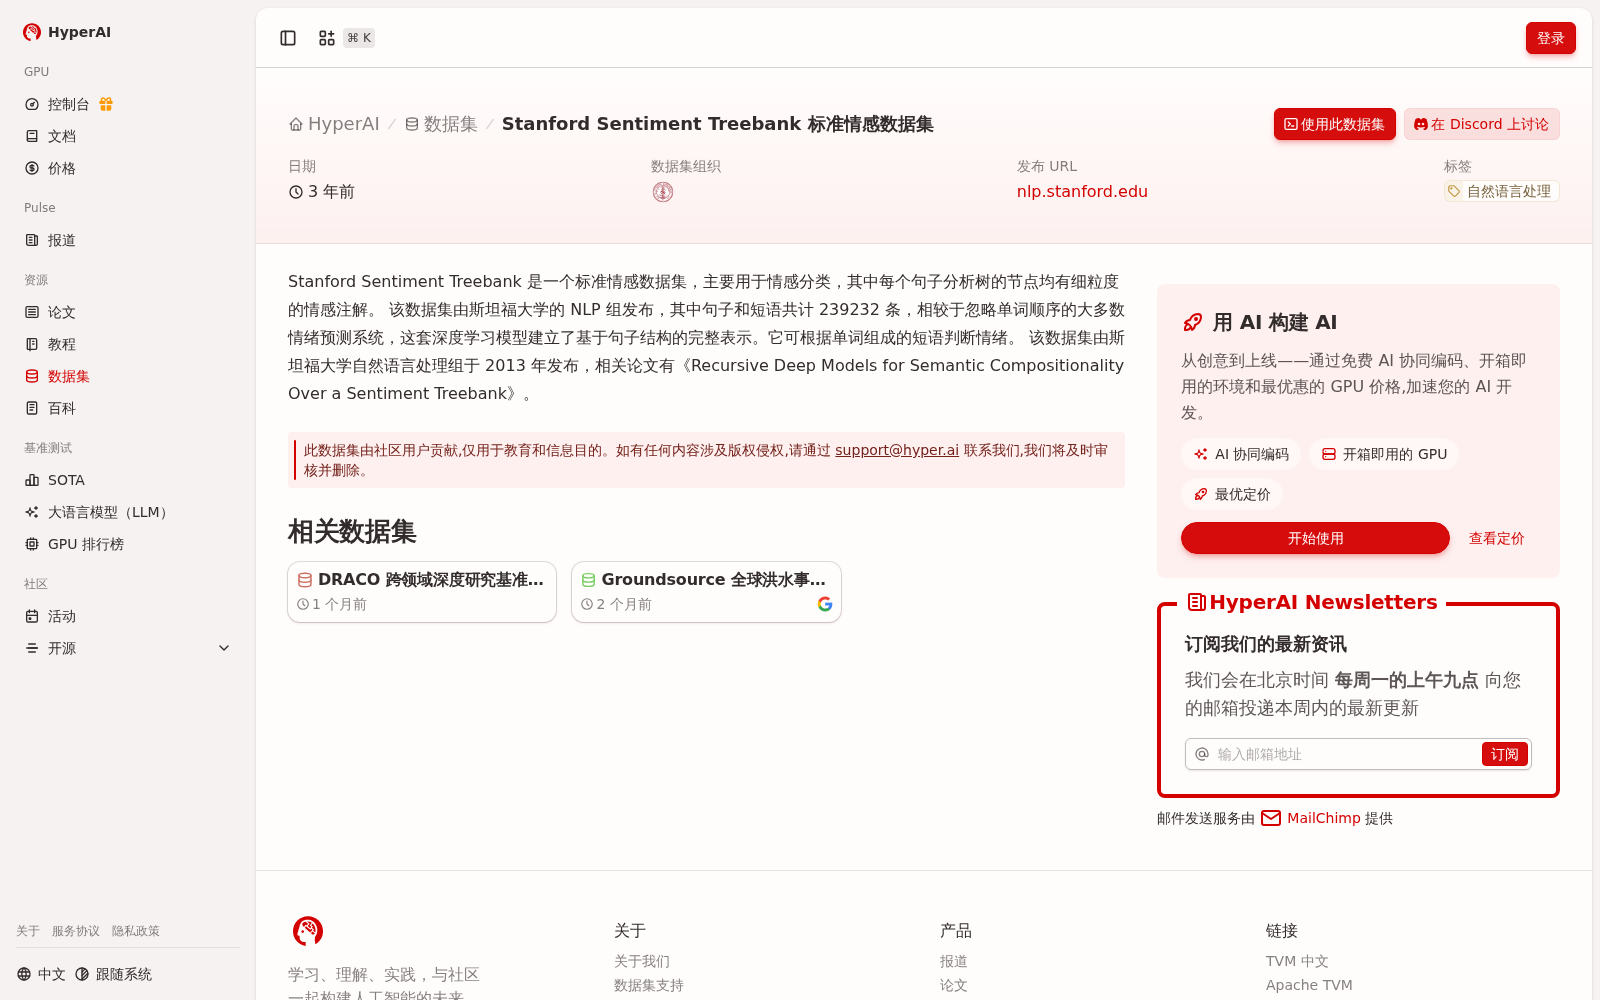Open the command search ⌘K icon
This screenshot has width=1600, height=1000.
[x=327, y=38]
